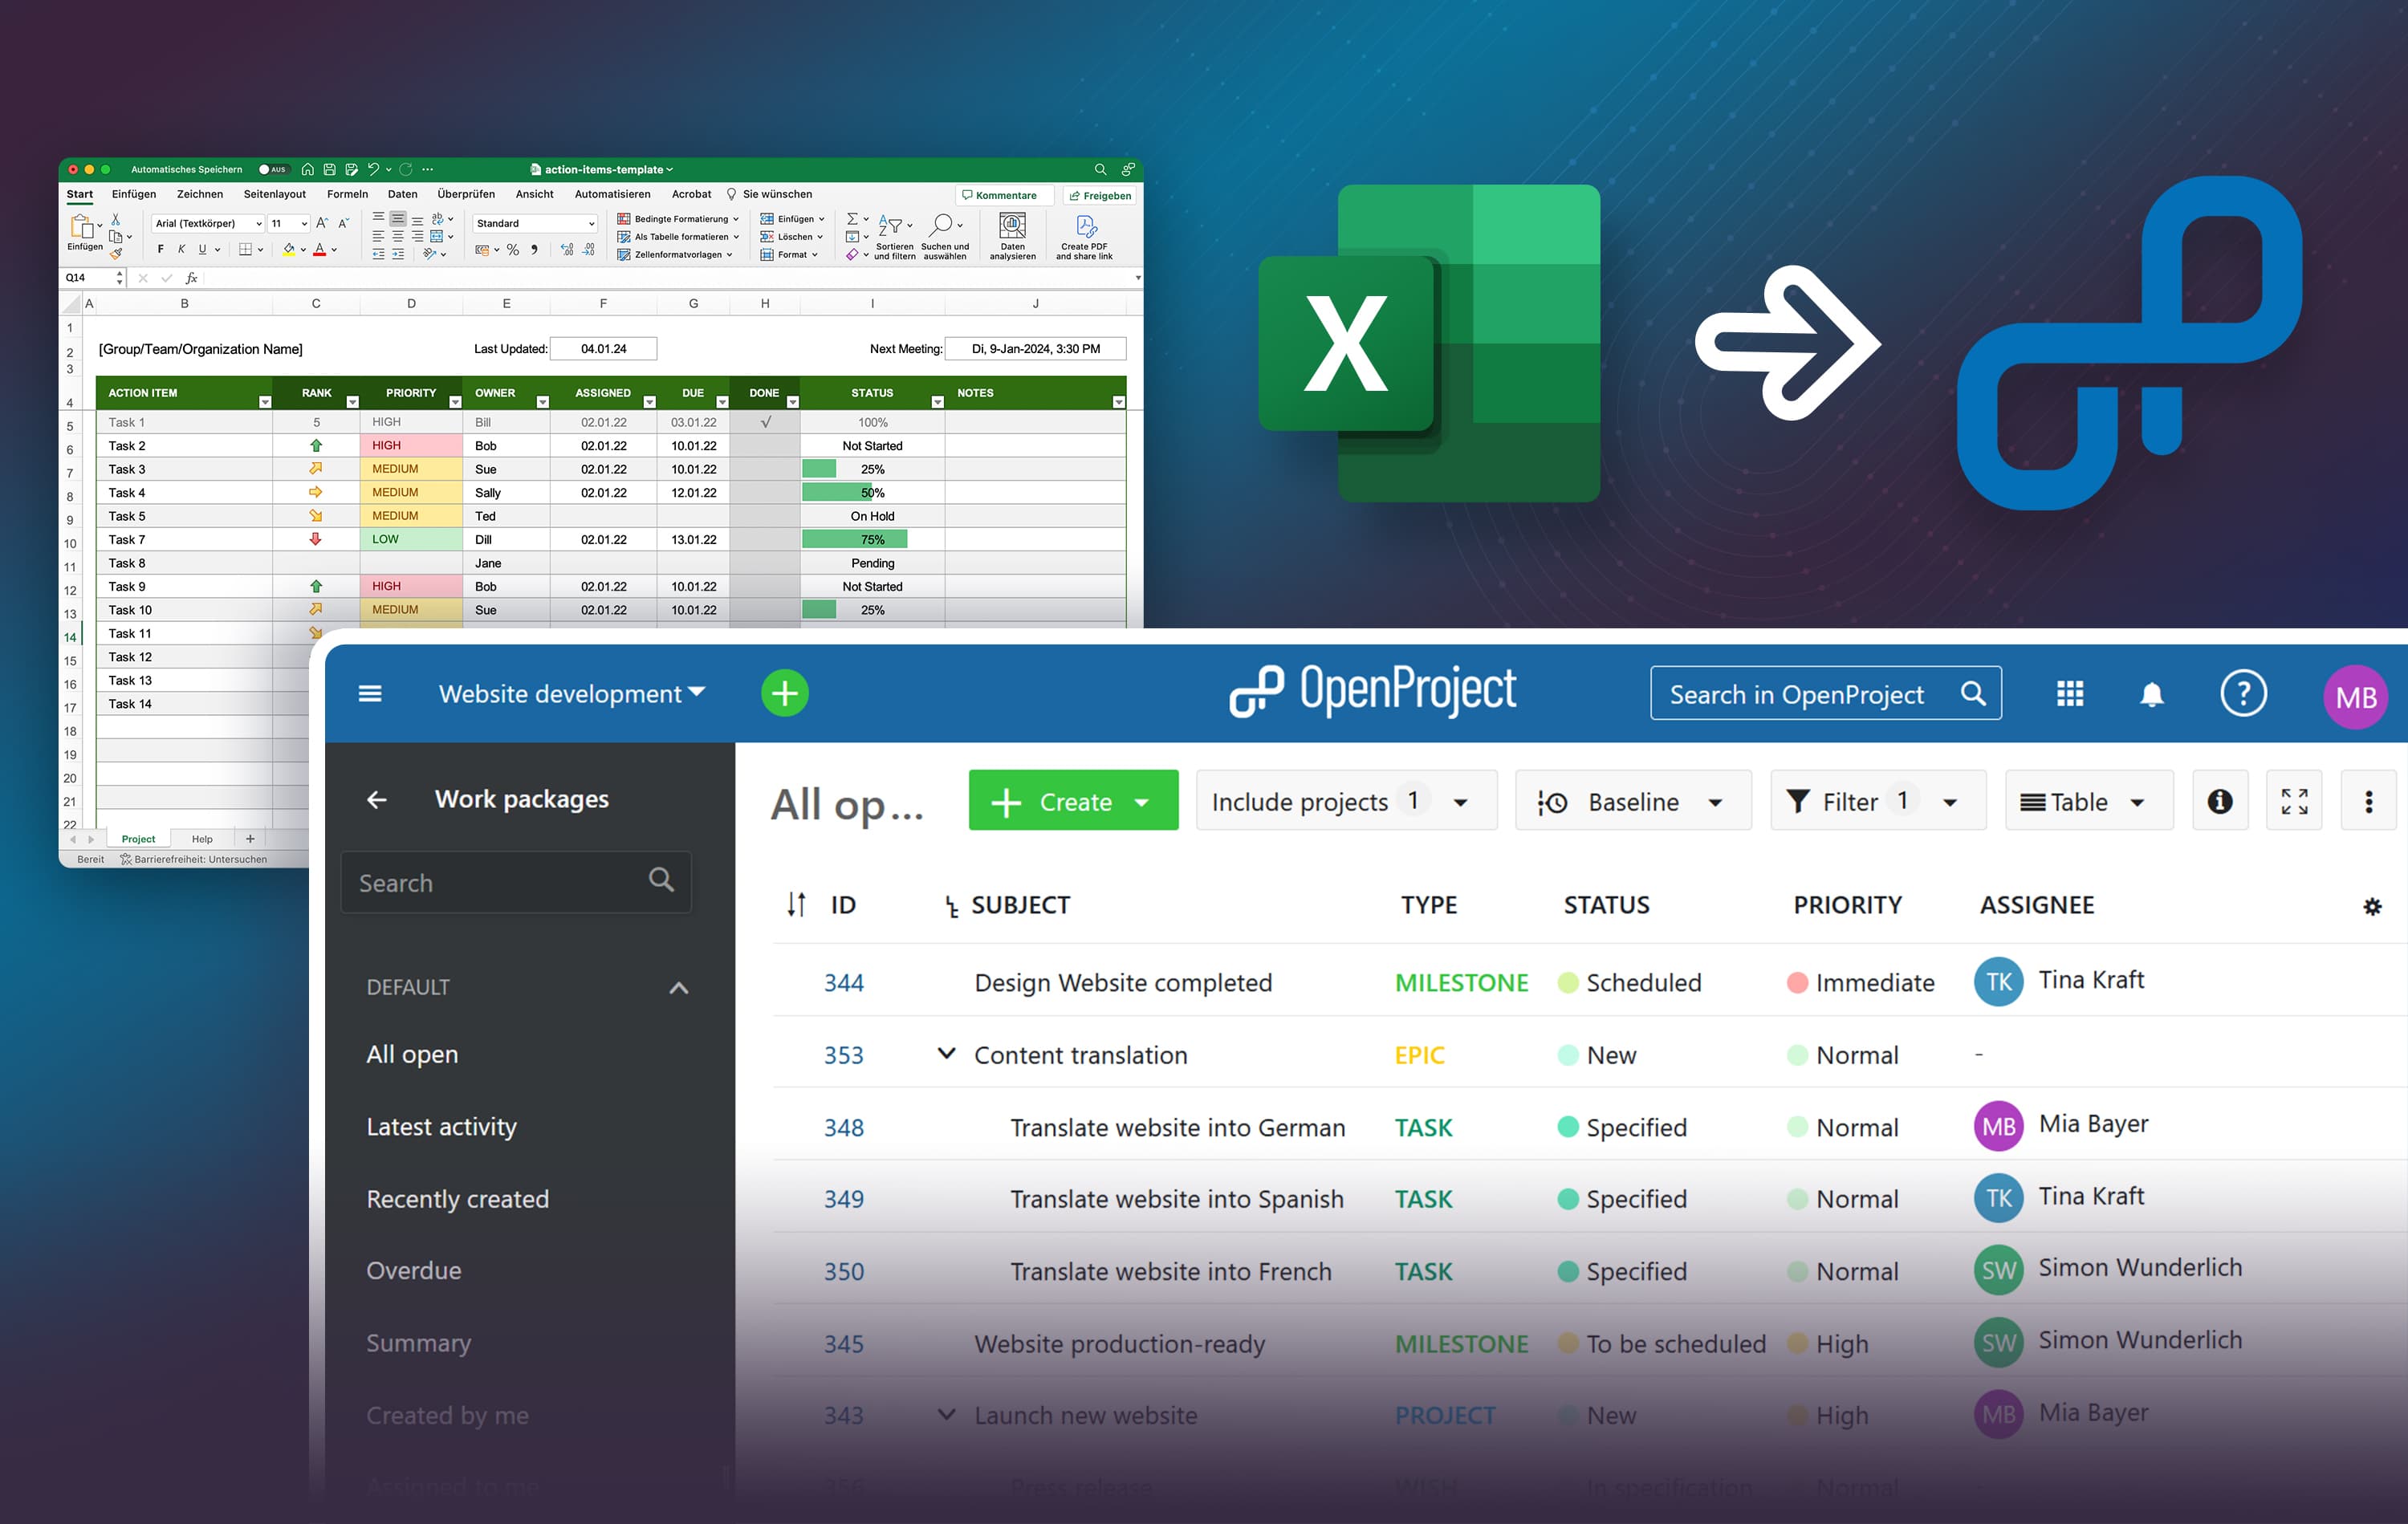Viewport: 2408px width, 1524px height.
Task: Switch to the Formeln ribbon tab
Action: (x=347, y=194)
